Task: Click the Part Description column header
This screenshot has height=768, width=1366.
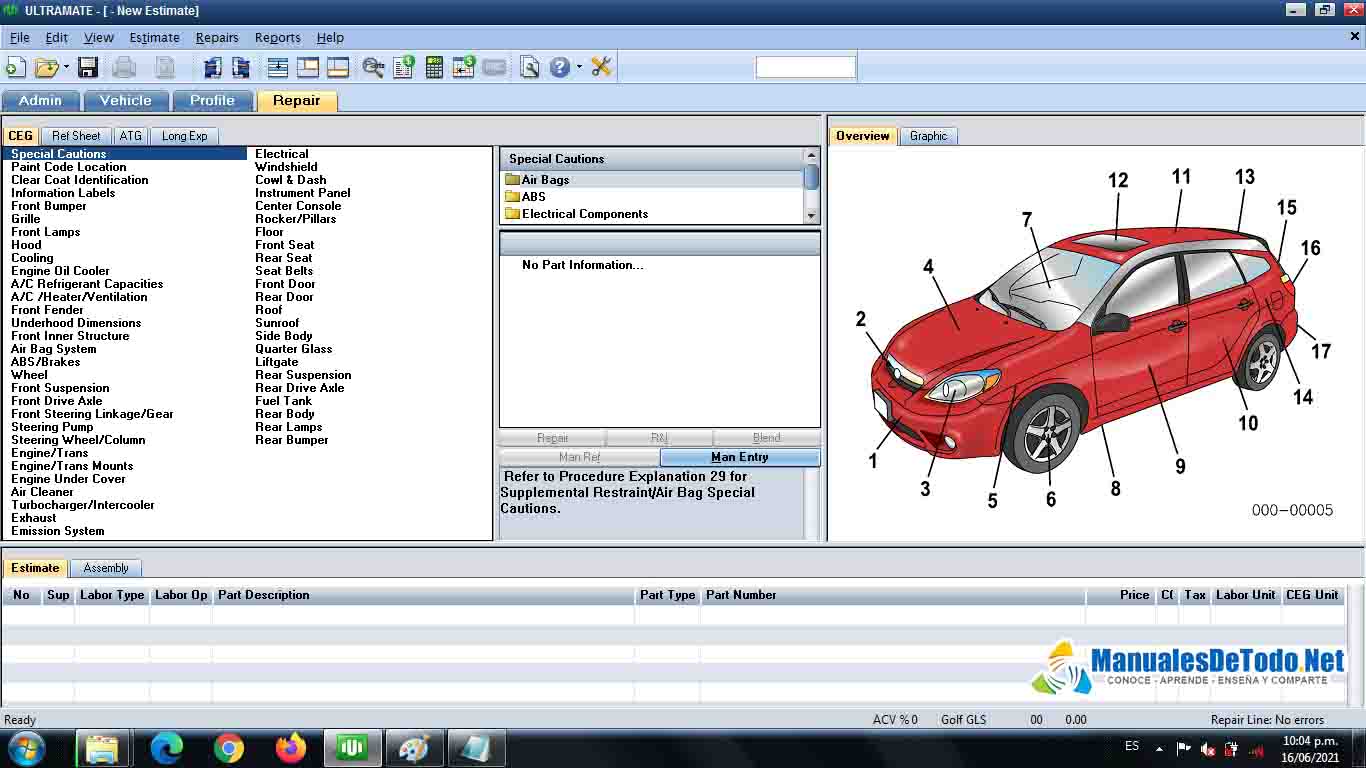Action: 423,595
